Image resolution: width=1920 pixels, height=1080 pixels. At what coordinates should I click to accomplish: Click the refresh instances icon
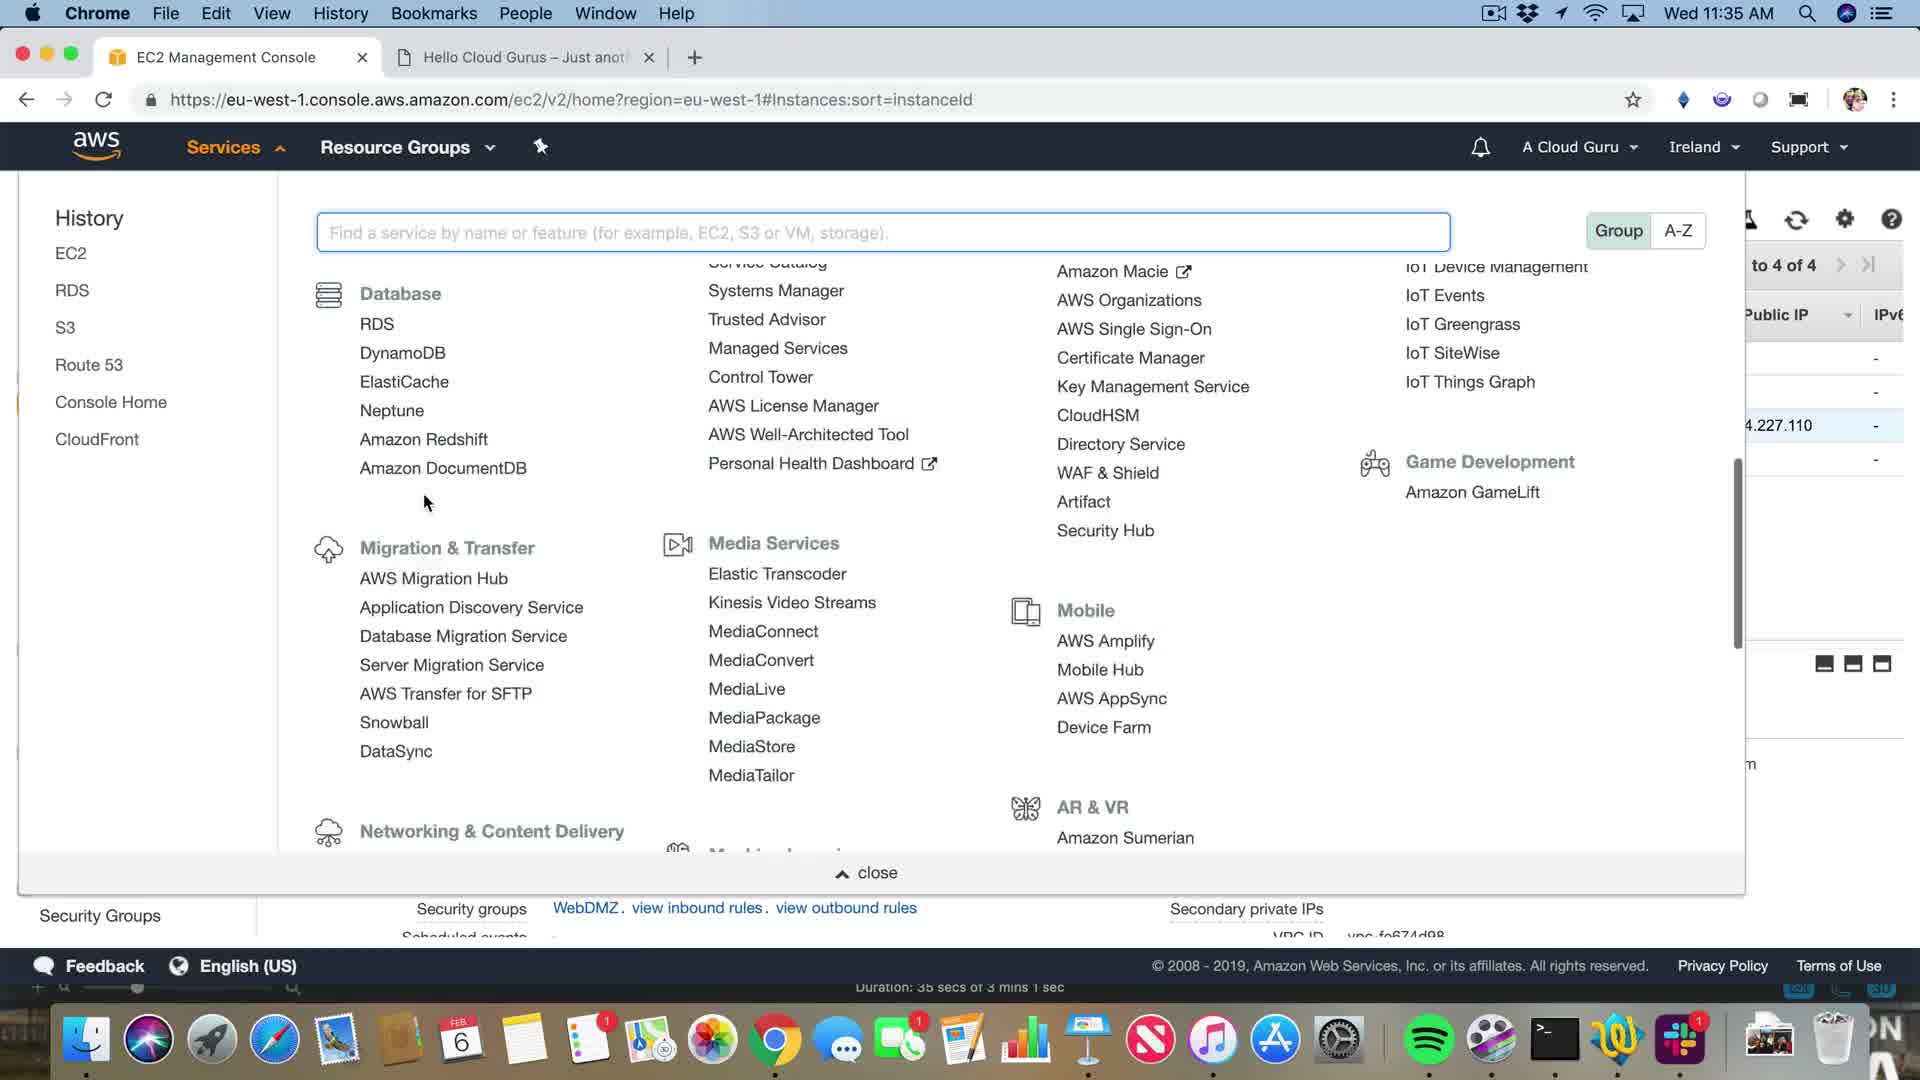point(1796,220)
